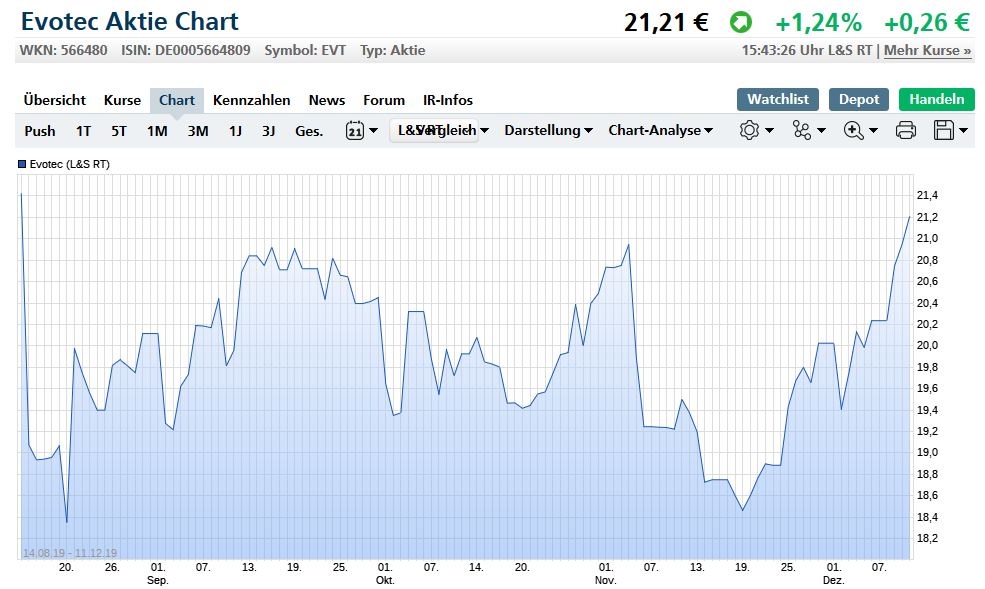Viewport: 985px width, 589px height.
Task: Expand the settings gear dropdown arrow
Action: point(769,131)
